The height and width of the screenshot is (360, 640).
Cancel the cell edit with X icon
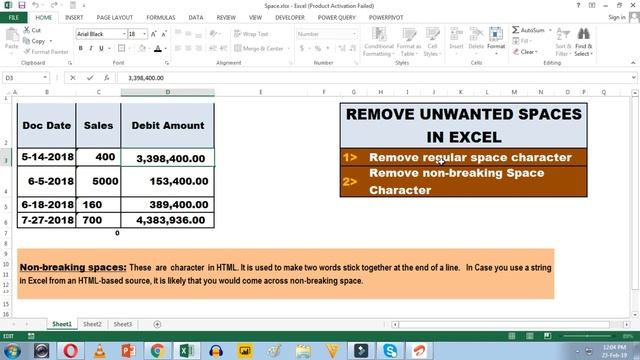point(73,78)
